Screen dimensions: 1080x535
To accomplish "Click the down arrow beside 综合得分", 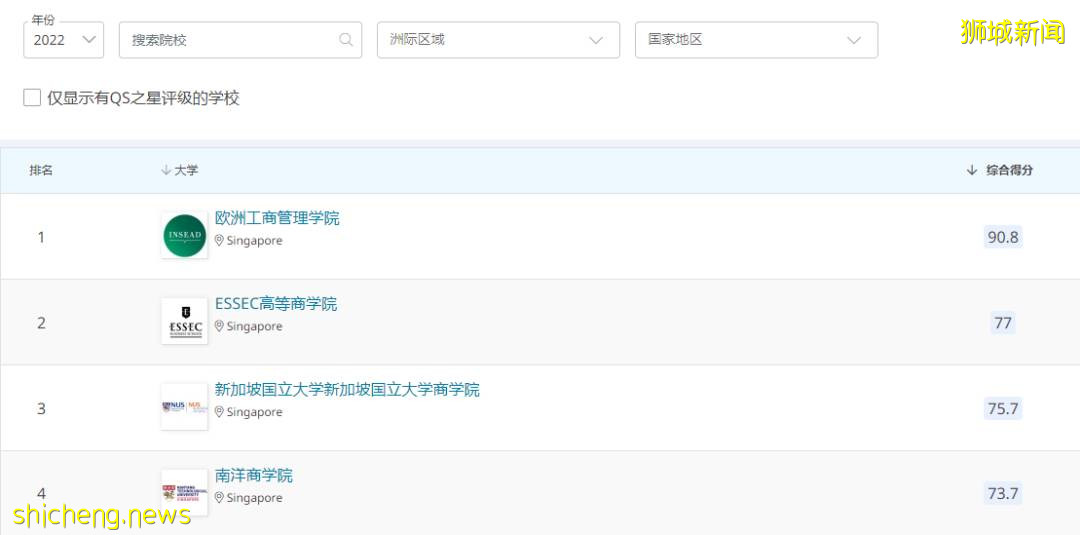I will click(x=972, y=170).
